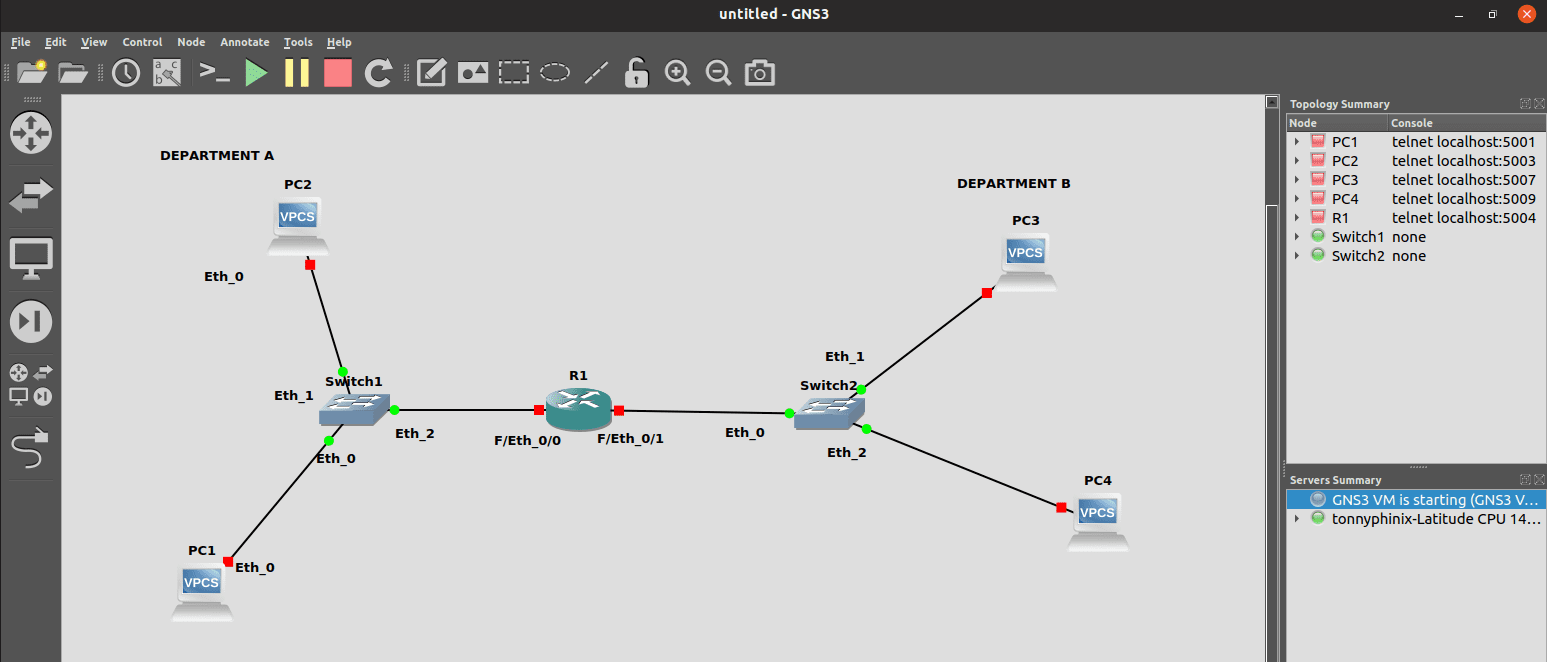Open console connect to all nodes
Screen dimensions: 1547x662
(214, 72)
